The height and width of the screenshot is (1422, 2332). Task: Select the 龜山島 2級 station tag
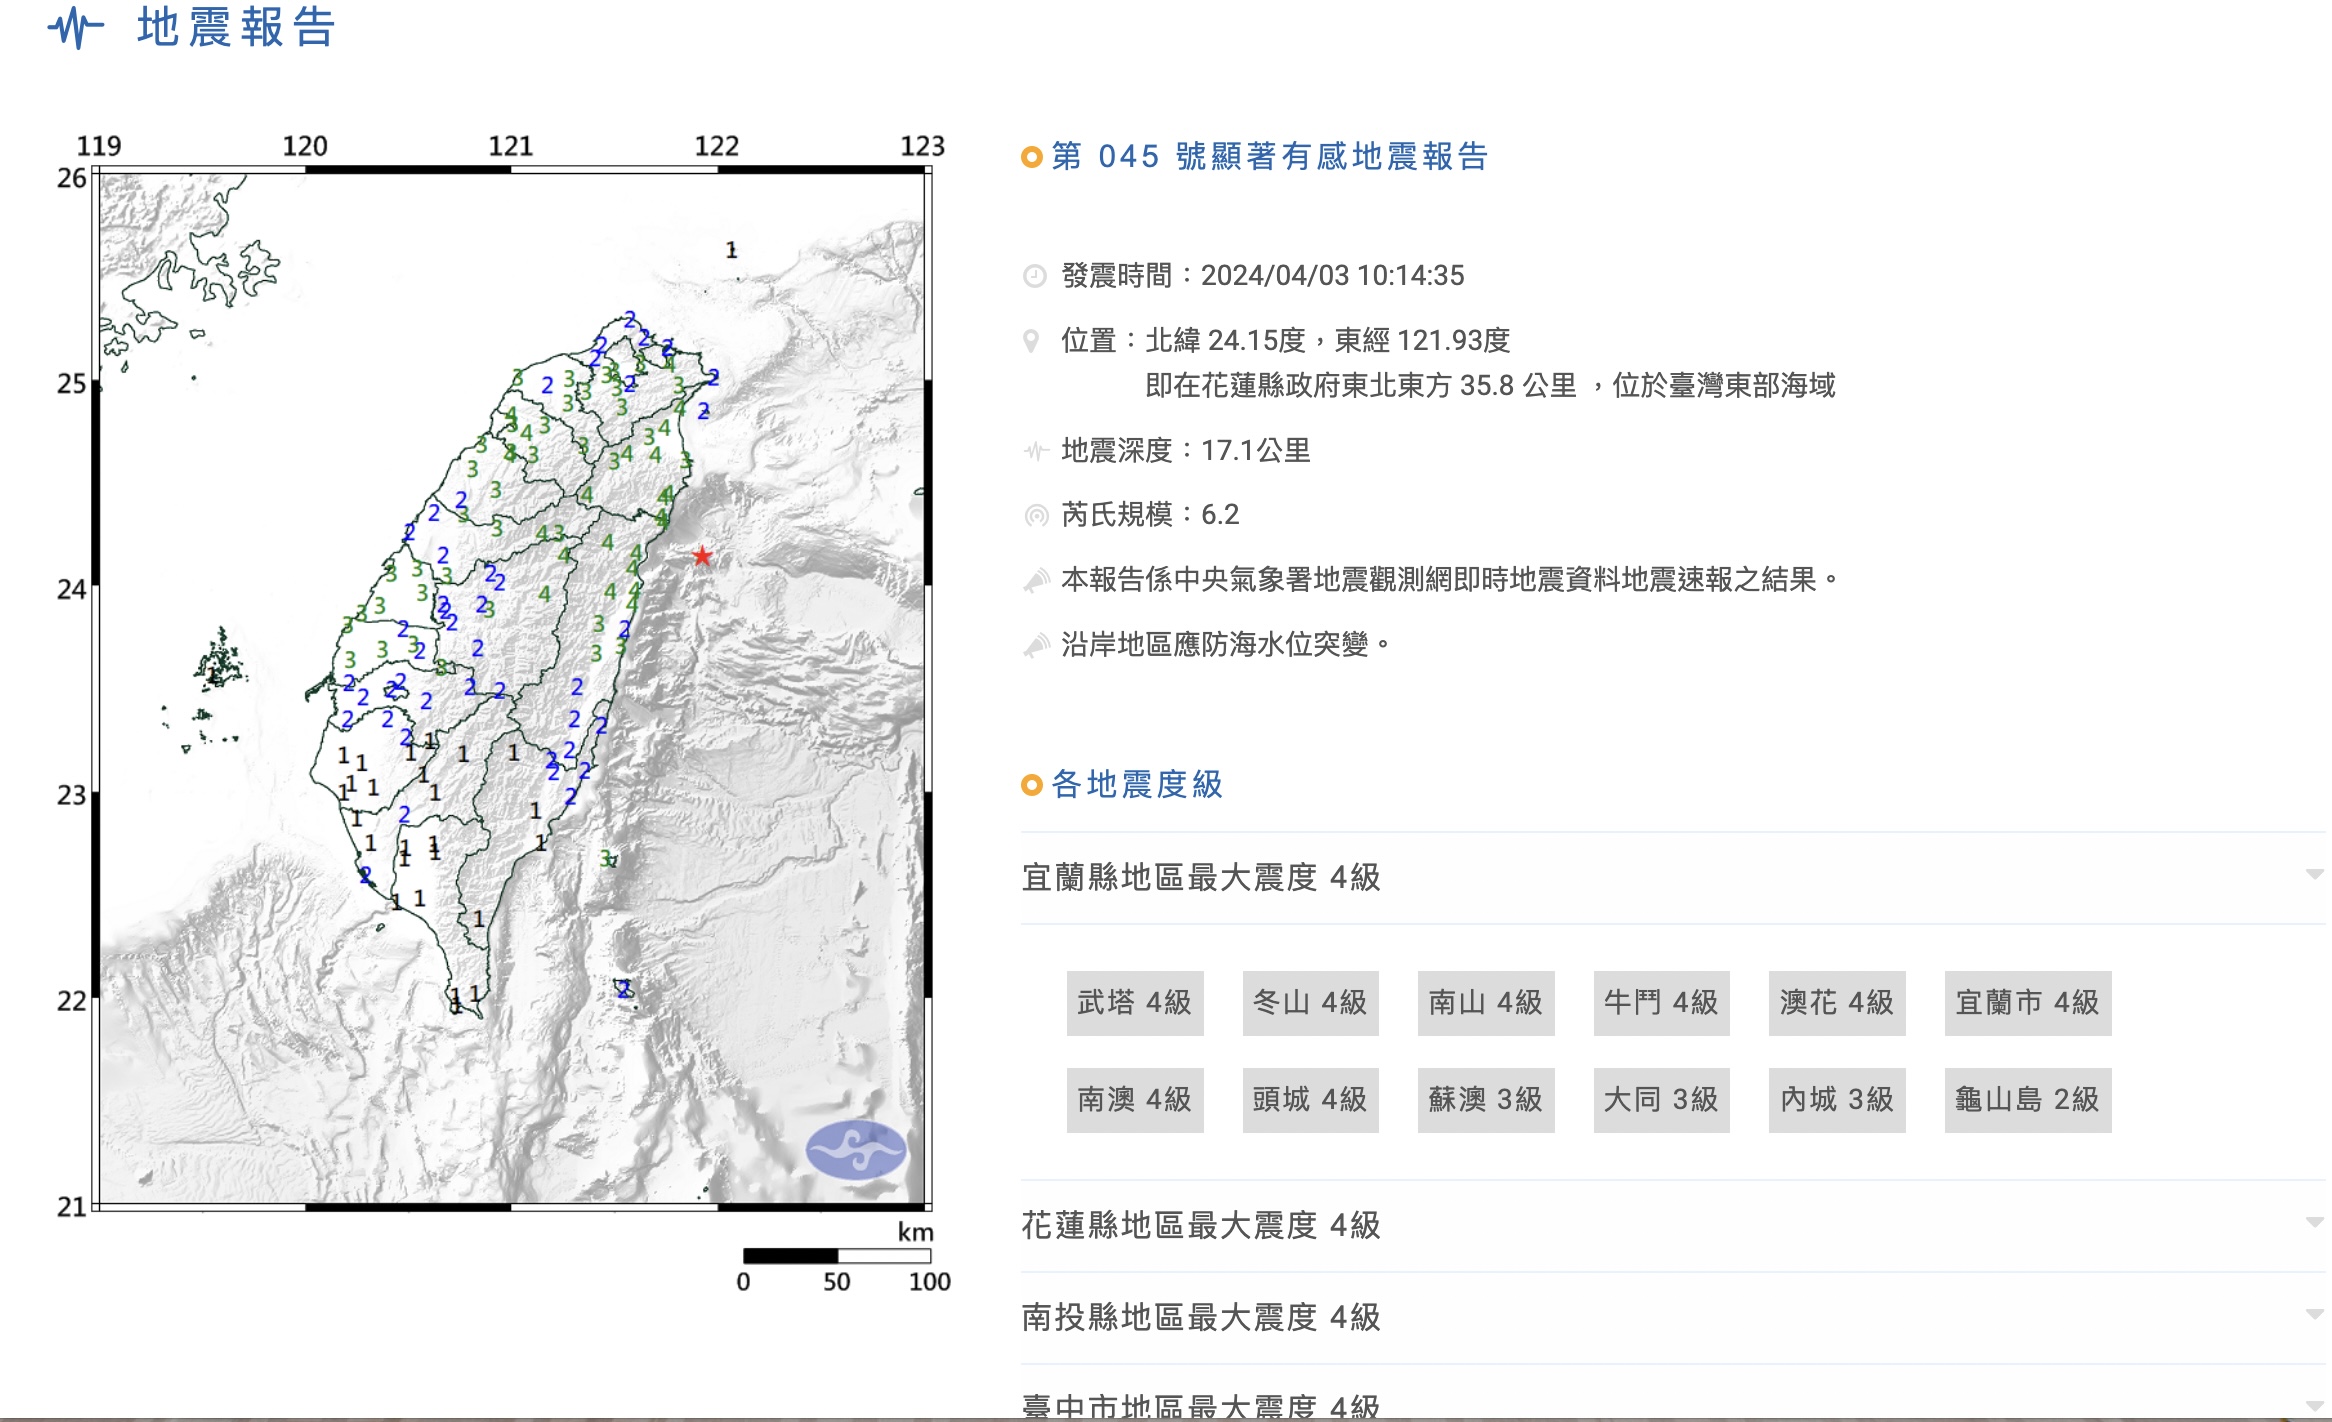coord(2027,1100)
